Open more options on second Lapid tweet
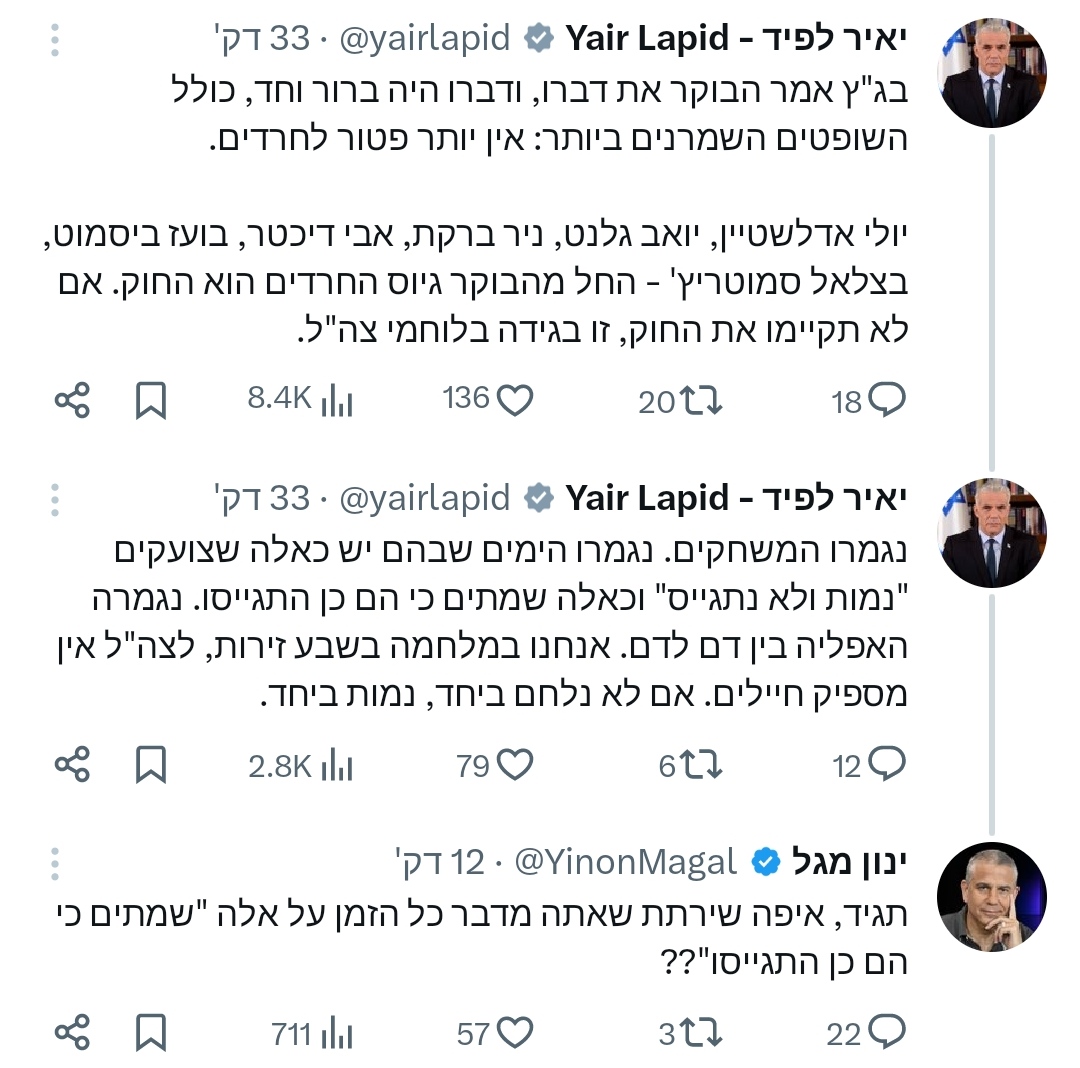Image resolution: width=1080 pixels, height=1068 pixels. (x=55, y=497)
